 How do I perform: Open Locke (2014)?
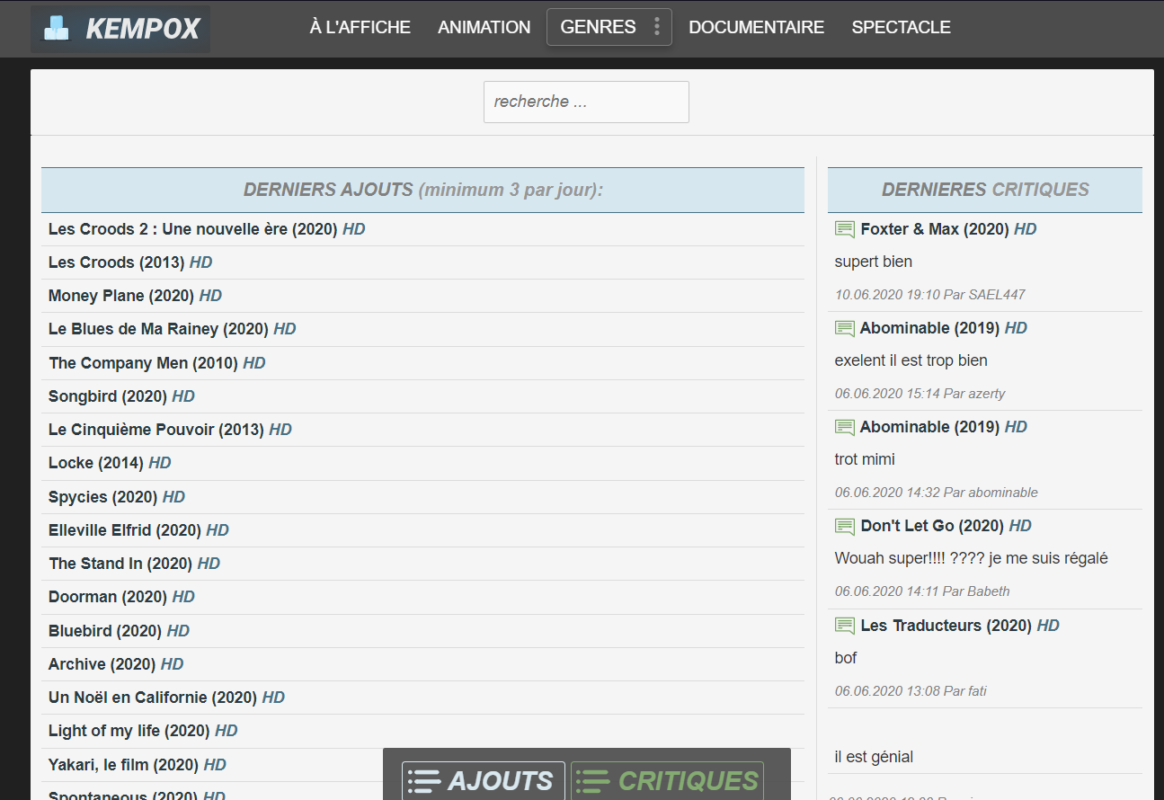(109, 463)
